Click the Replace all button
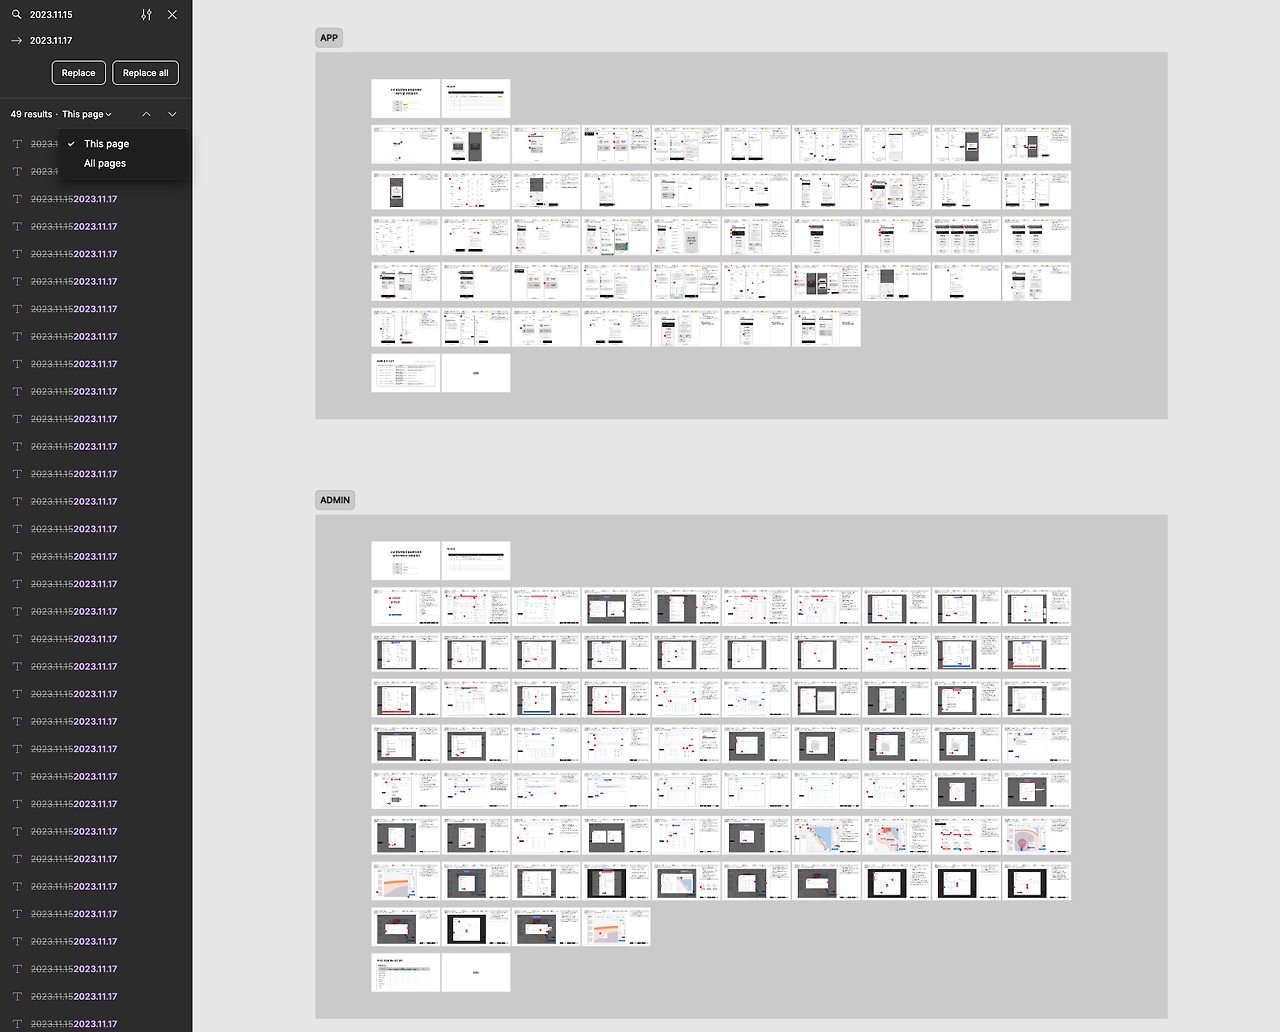This screenshot has height=1032, width=1280. tap(145, 73)
